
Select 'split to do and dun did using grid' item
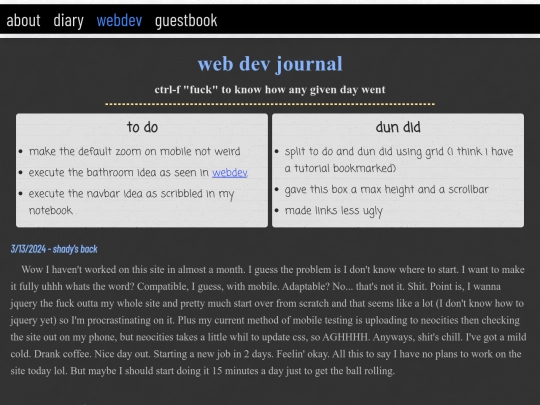pos(399,160)
